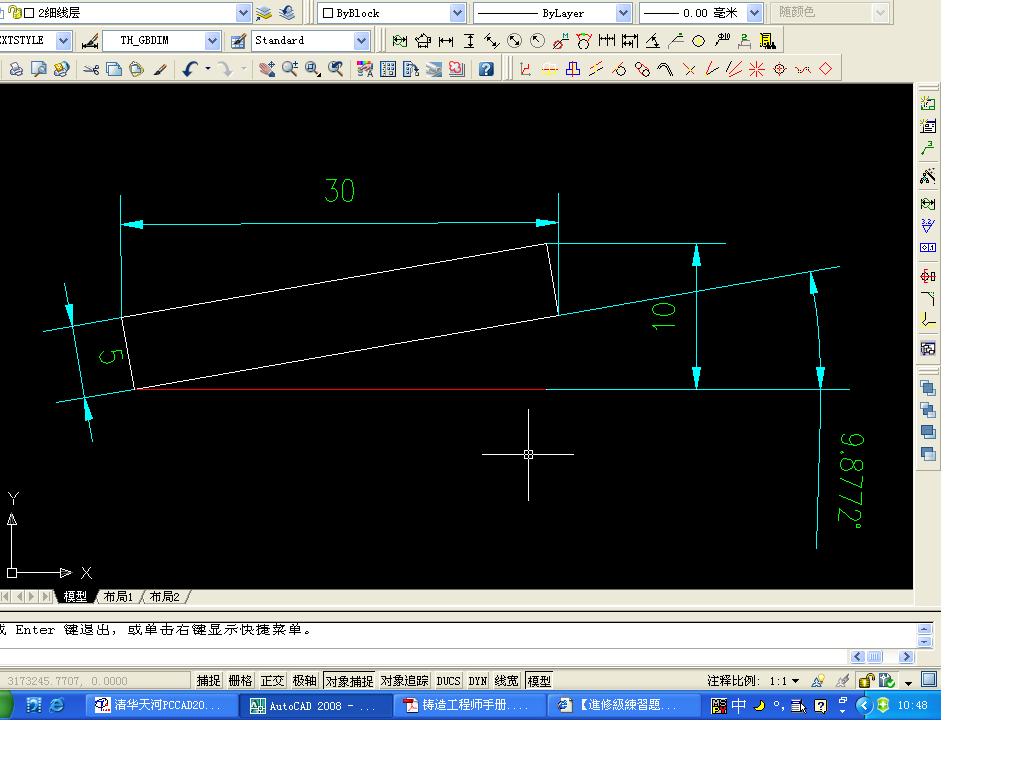Switch to the 模型 tab
1024x768 pixels.
tap(75, 596)
